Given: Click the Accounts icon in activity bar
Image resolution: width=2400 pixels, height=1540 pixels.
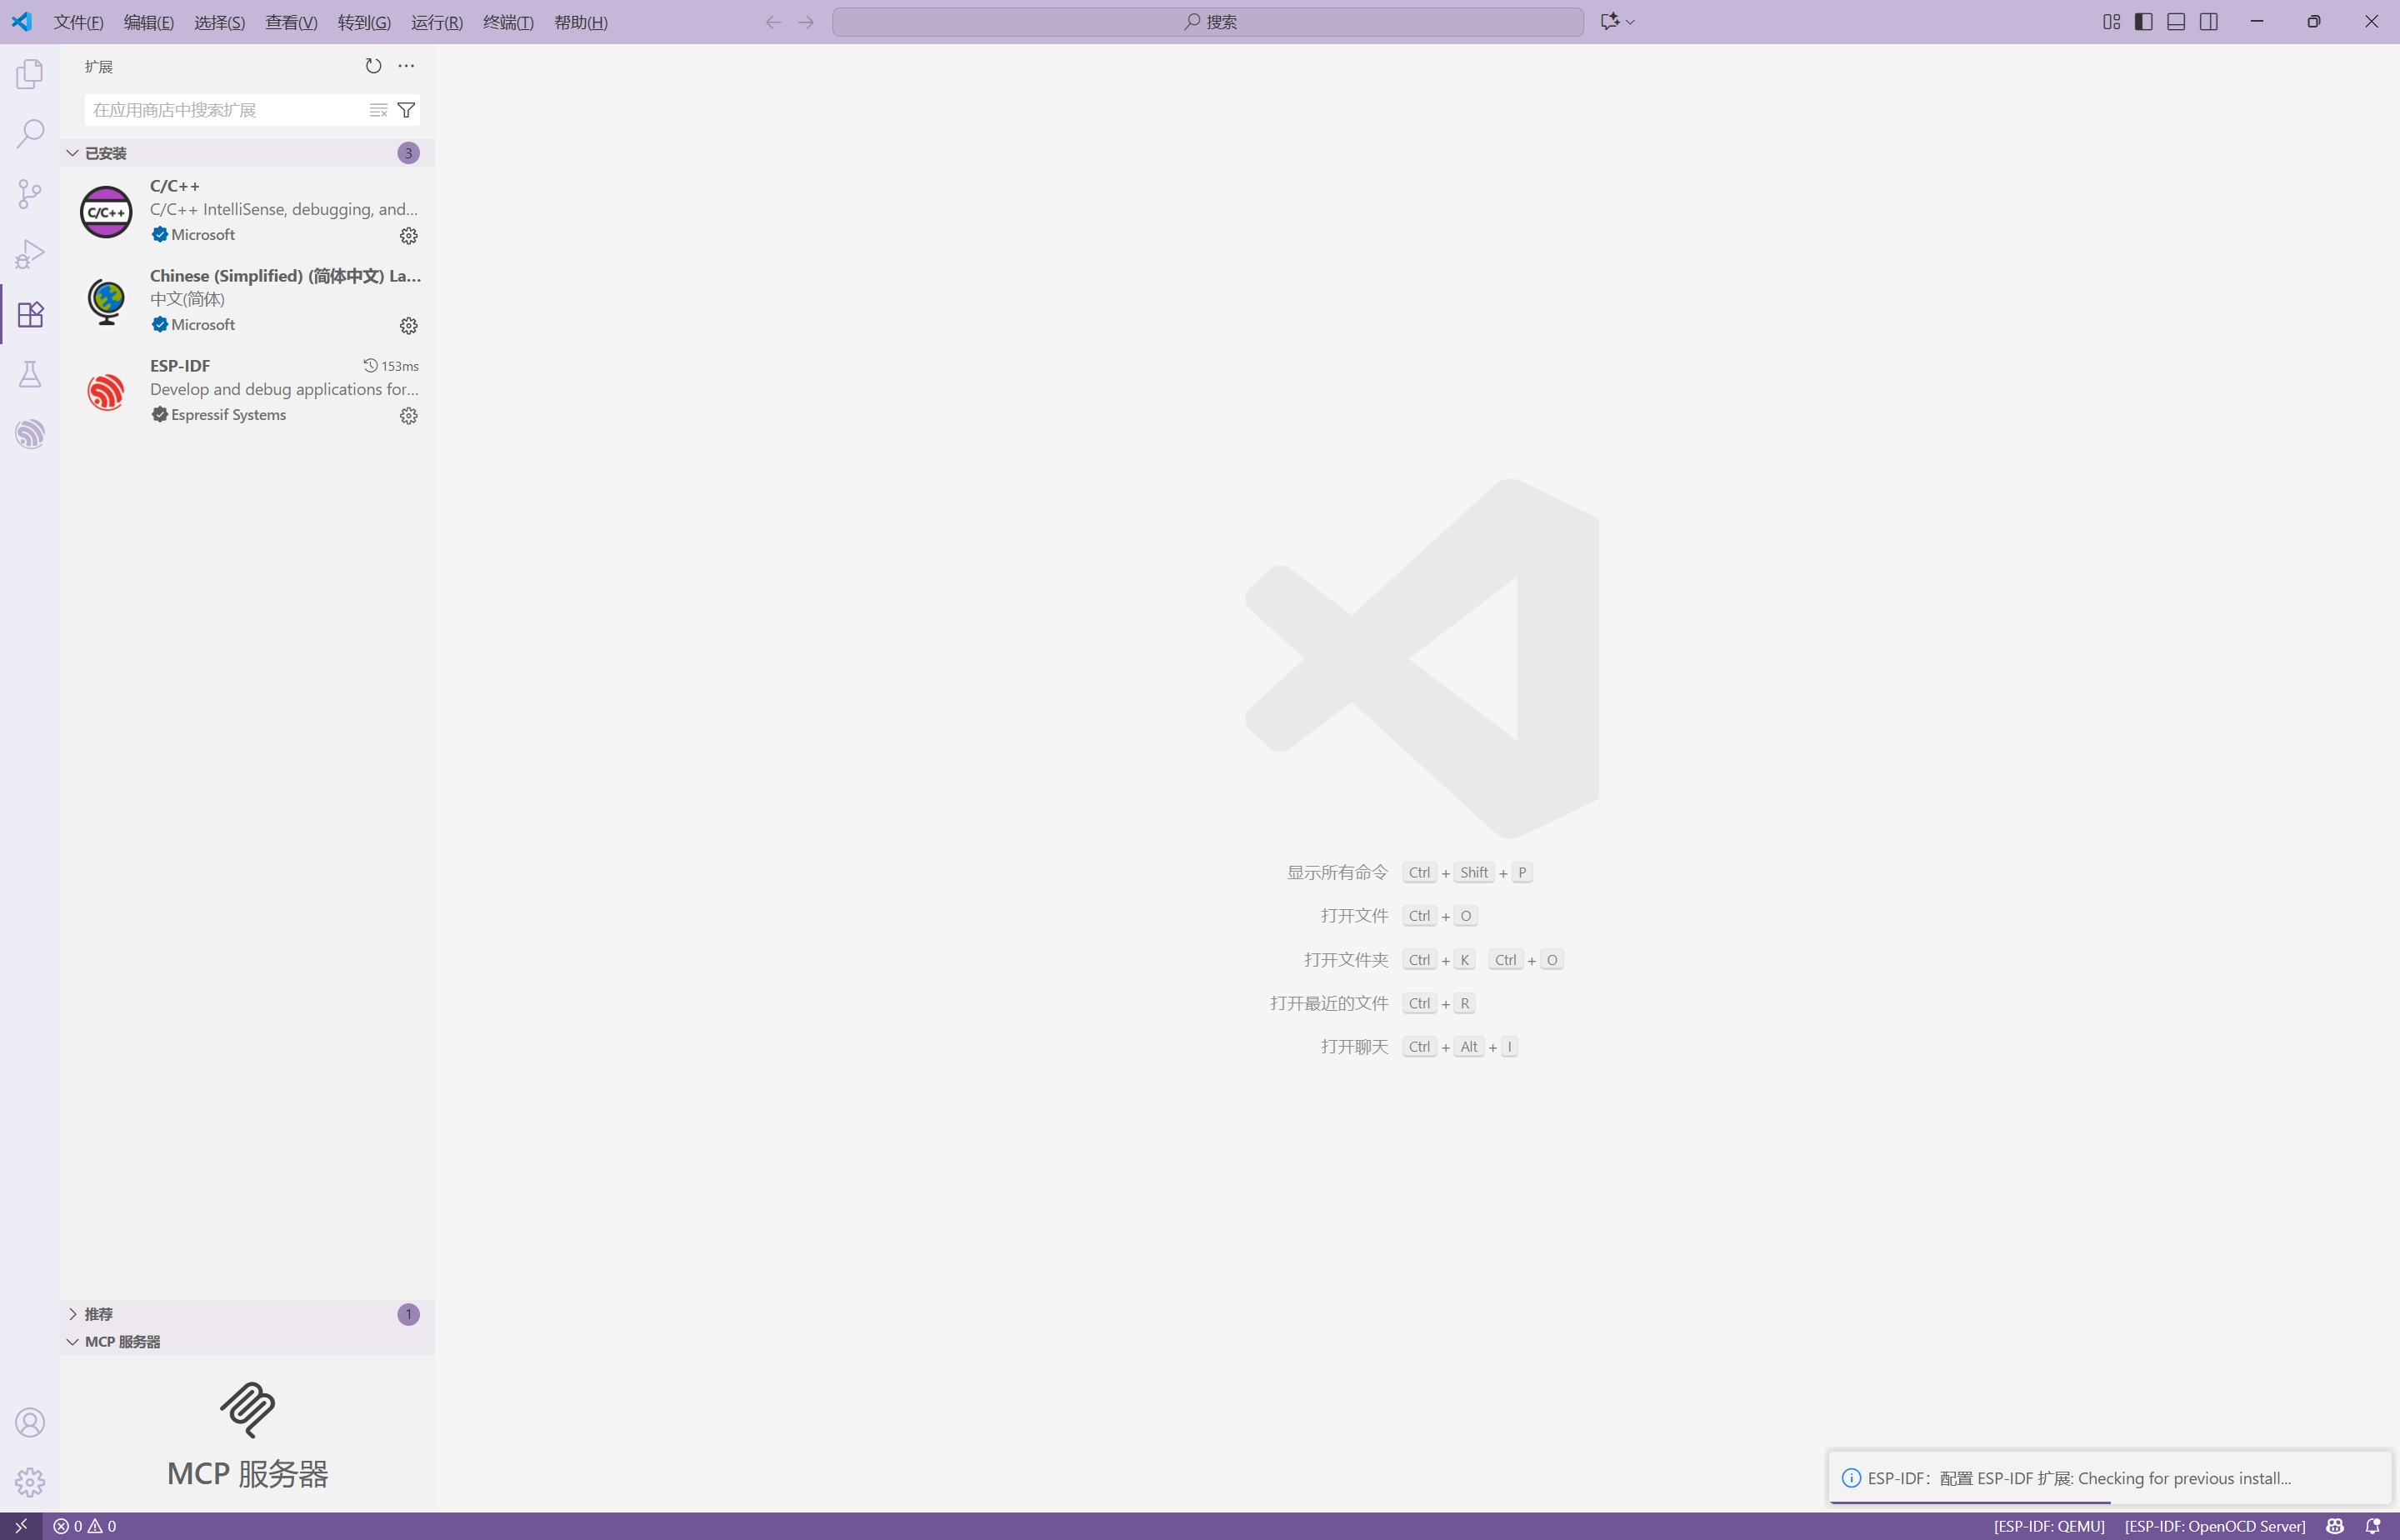Looking at the screenshot, I should [x=30, y=1422].
